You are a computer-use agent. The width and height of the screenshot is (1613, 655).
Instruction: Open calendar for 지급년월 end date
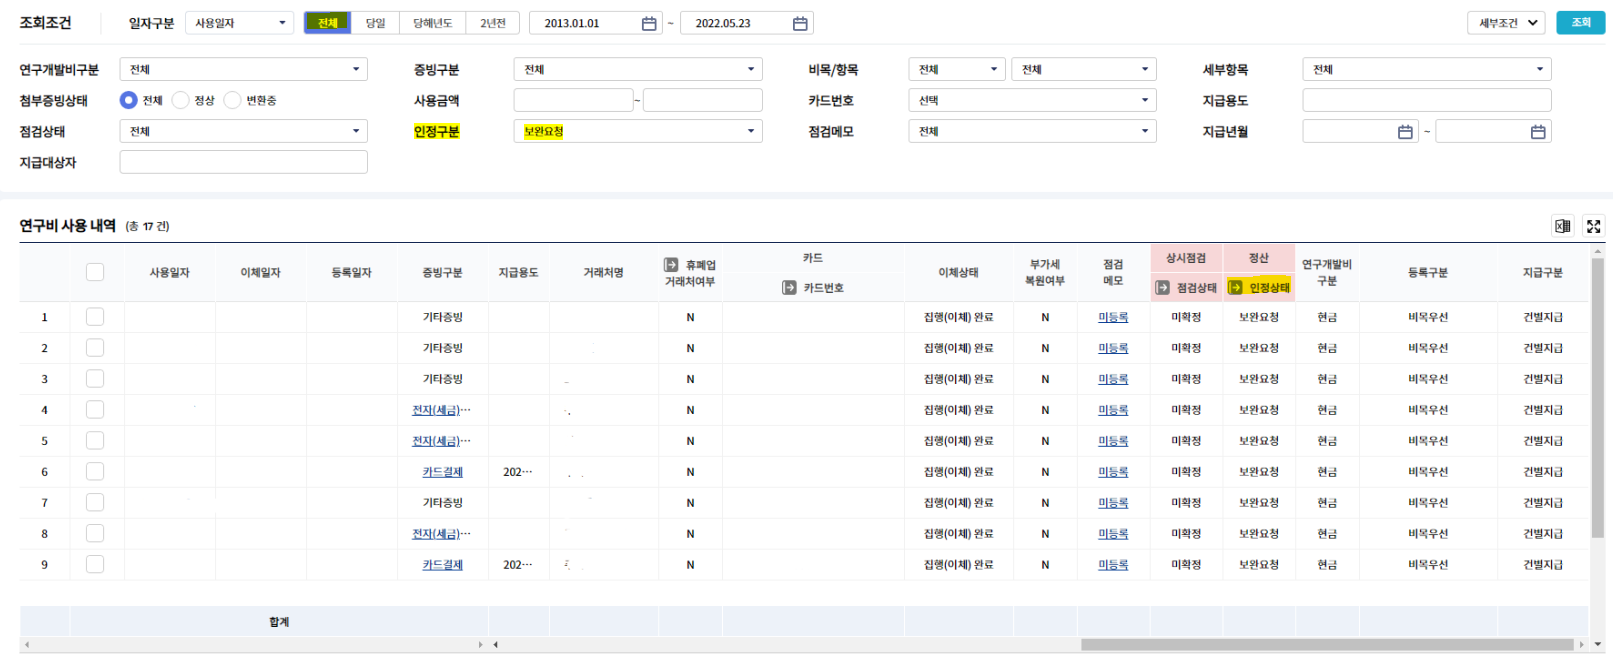tap(1538, 131)
